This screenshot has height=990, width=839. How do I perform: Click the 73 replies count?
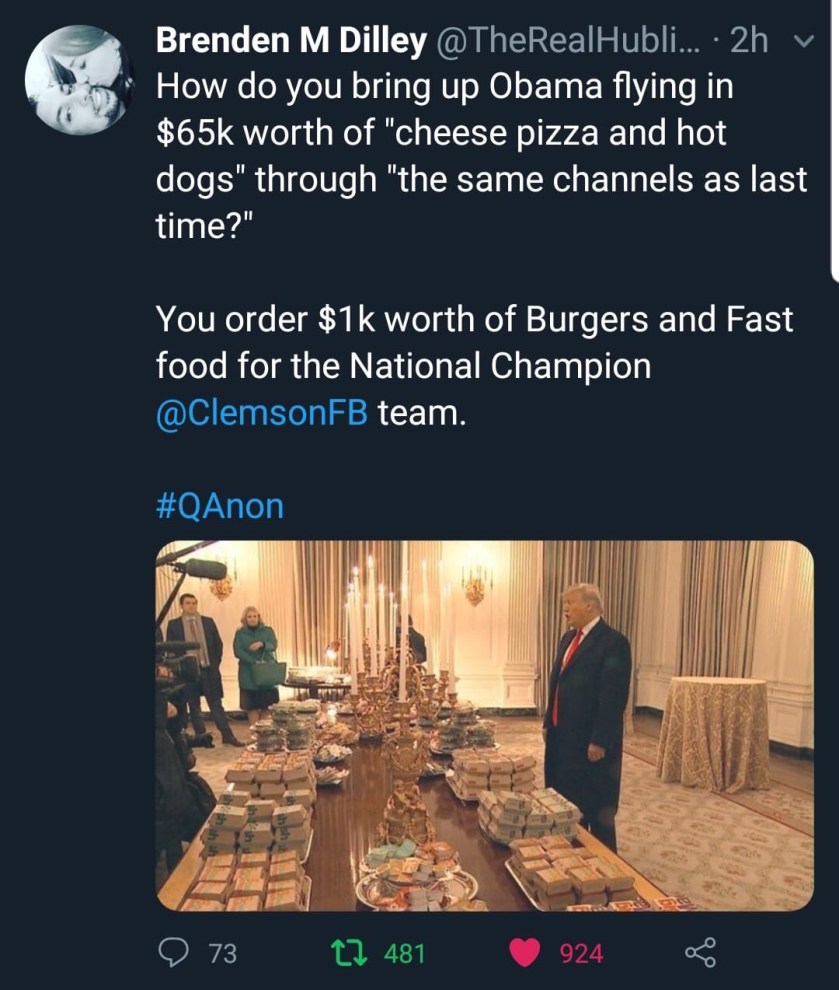[x=222, y=953]
